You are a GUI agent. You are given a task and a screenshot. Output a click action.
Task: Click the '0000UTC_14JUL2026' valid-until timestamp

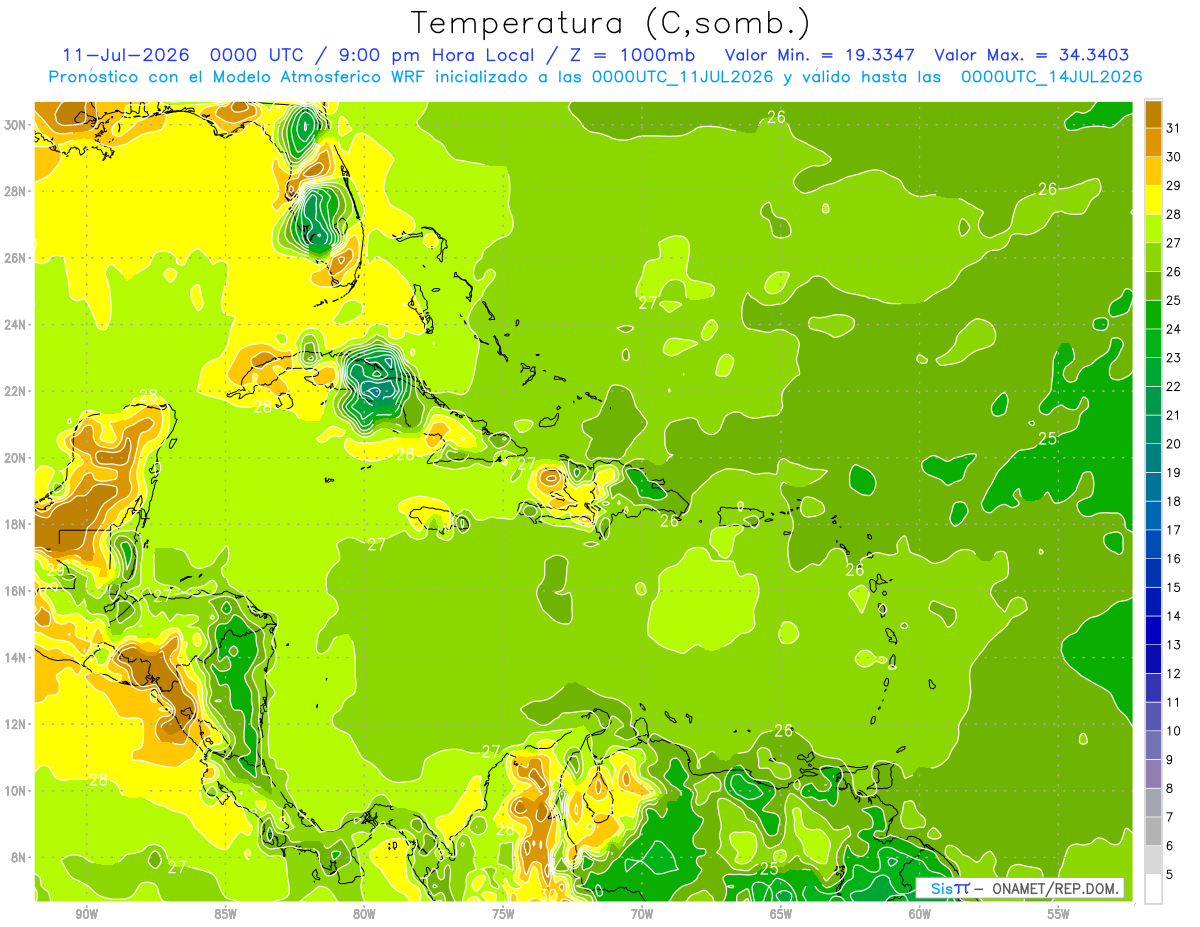coord(1051,77)
